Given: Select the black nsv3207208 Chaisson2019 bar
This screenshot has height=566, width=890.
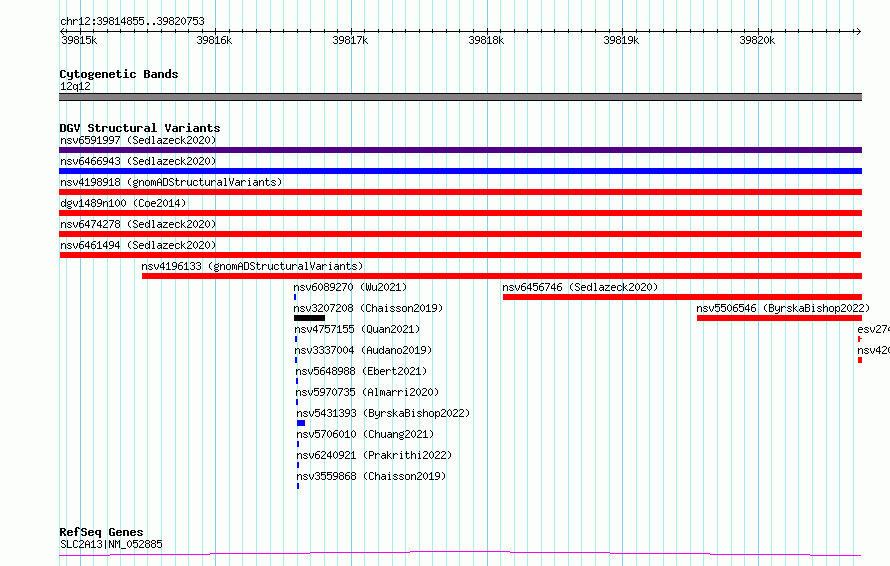Looking at the screenshot, I should [309, 318].
